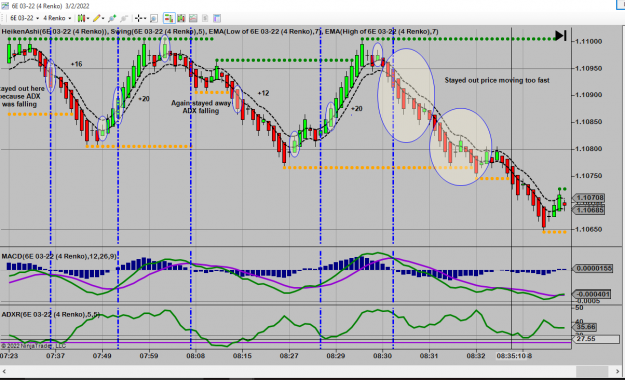Viewport: 625px width, 380px height.
Task: Click the title text 6E 03-22 (4 Renko) 3/2/2022
Action: pyautogui.click(x=50, y=6)
